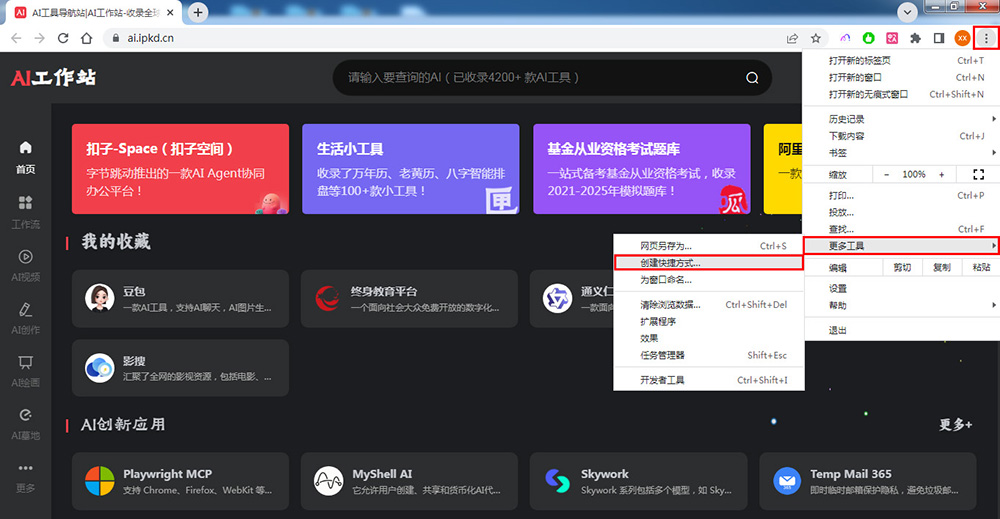Click the share page icon in address bar
Viewport: 1000px width, 519px height.
(x=792, y=38)
